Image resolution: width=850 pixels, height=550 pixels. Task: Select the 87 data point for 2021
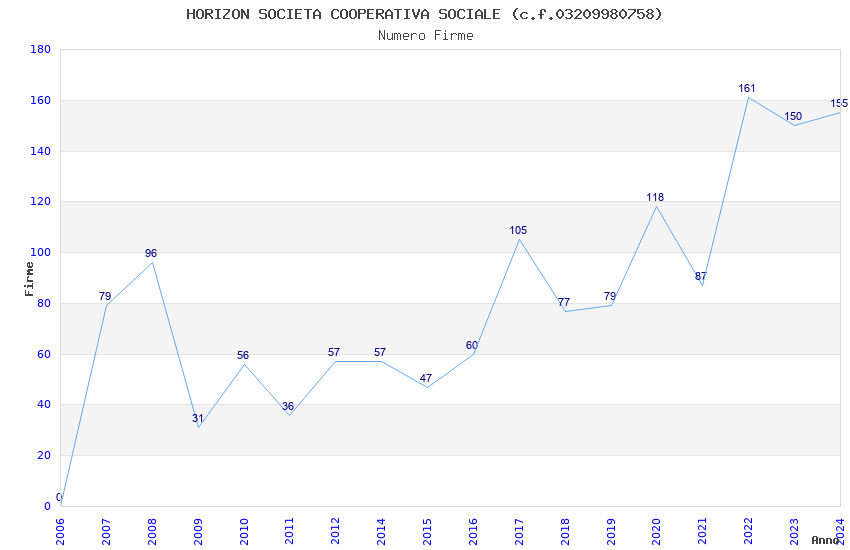(700, 276)
